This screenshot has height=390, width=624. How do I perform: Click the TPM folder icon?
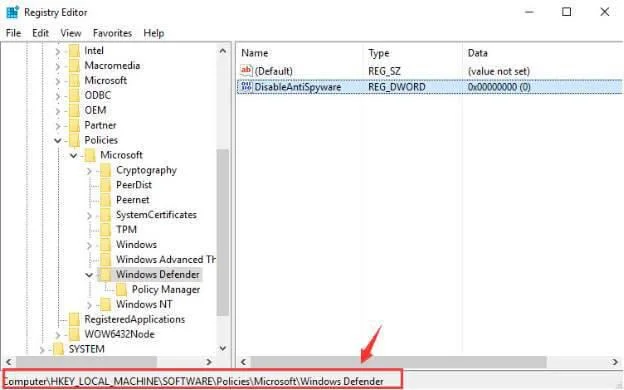(x=105, y=230)
